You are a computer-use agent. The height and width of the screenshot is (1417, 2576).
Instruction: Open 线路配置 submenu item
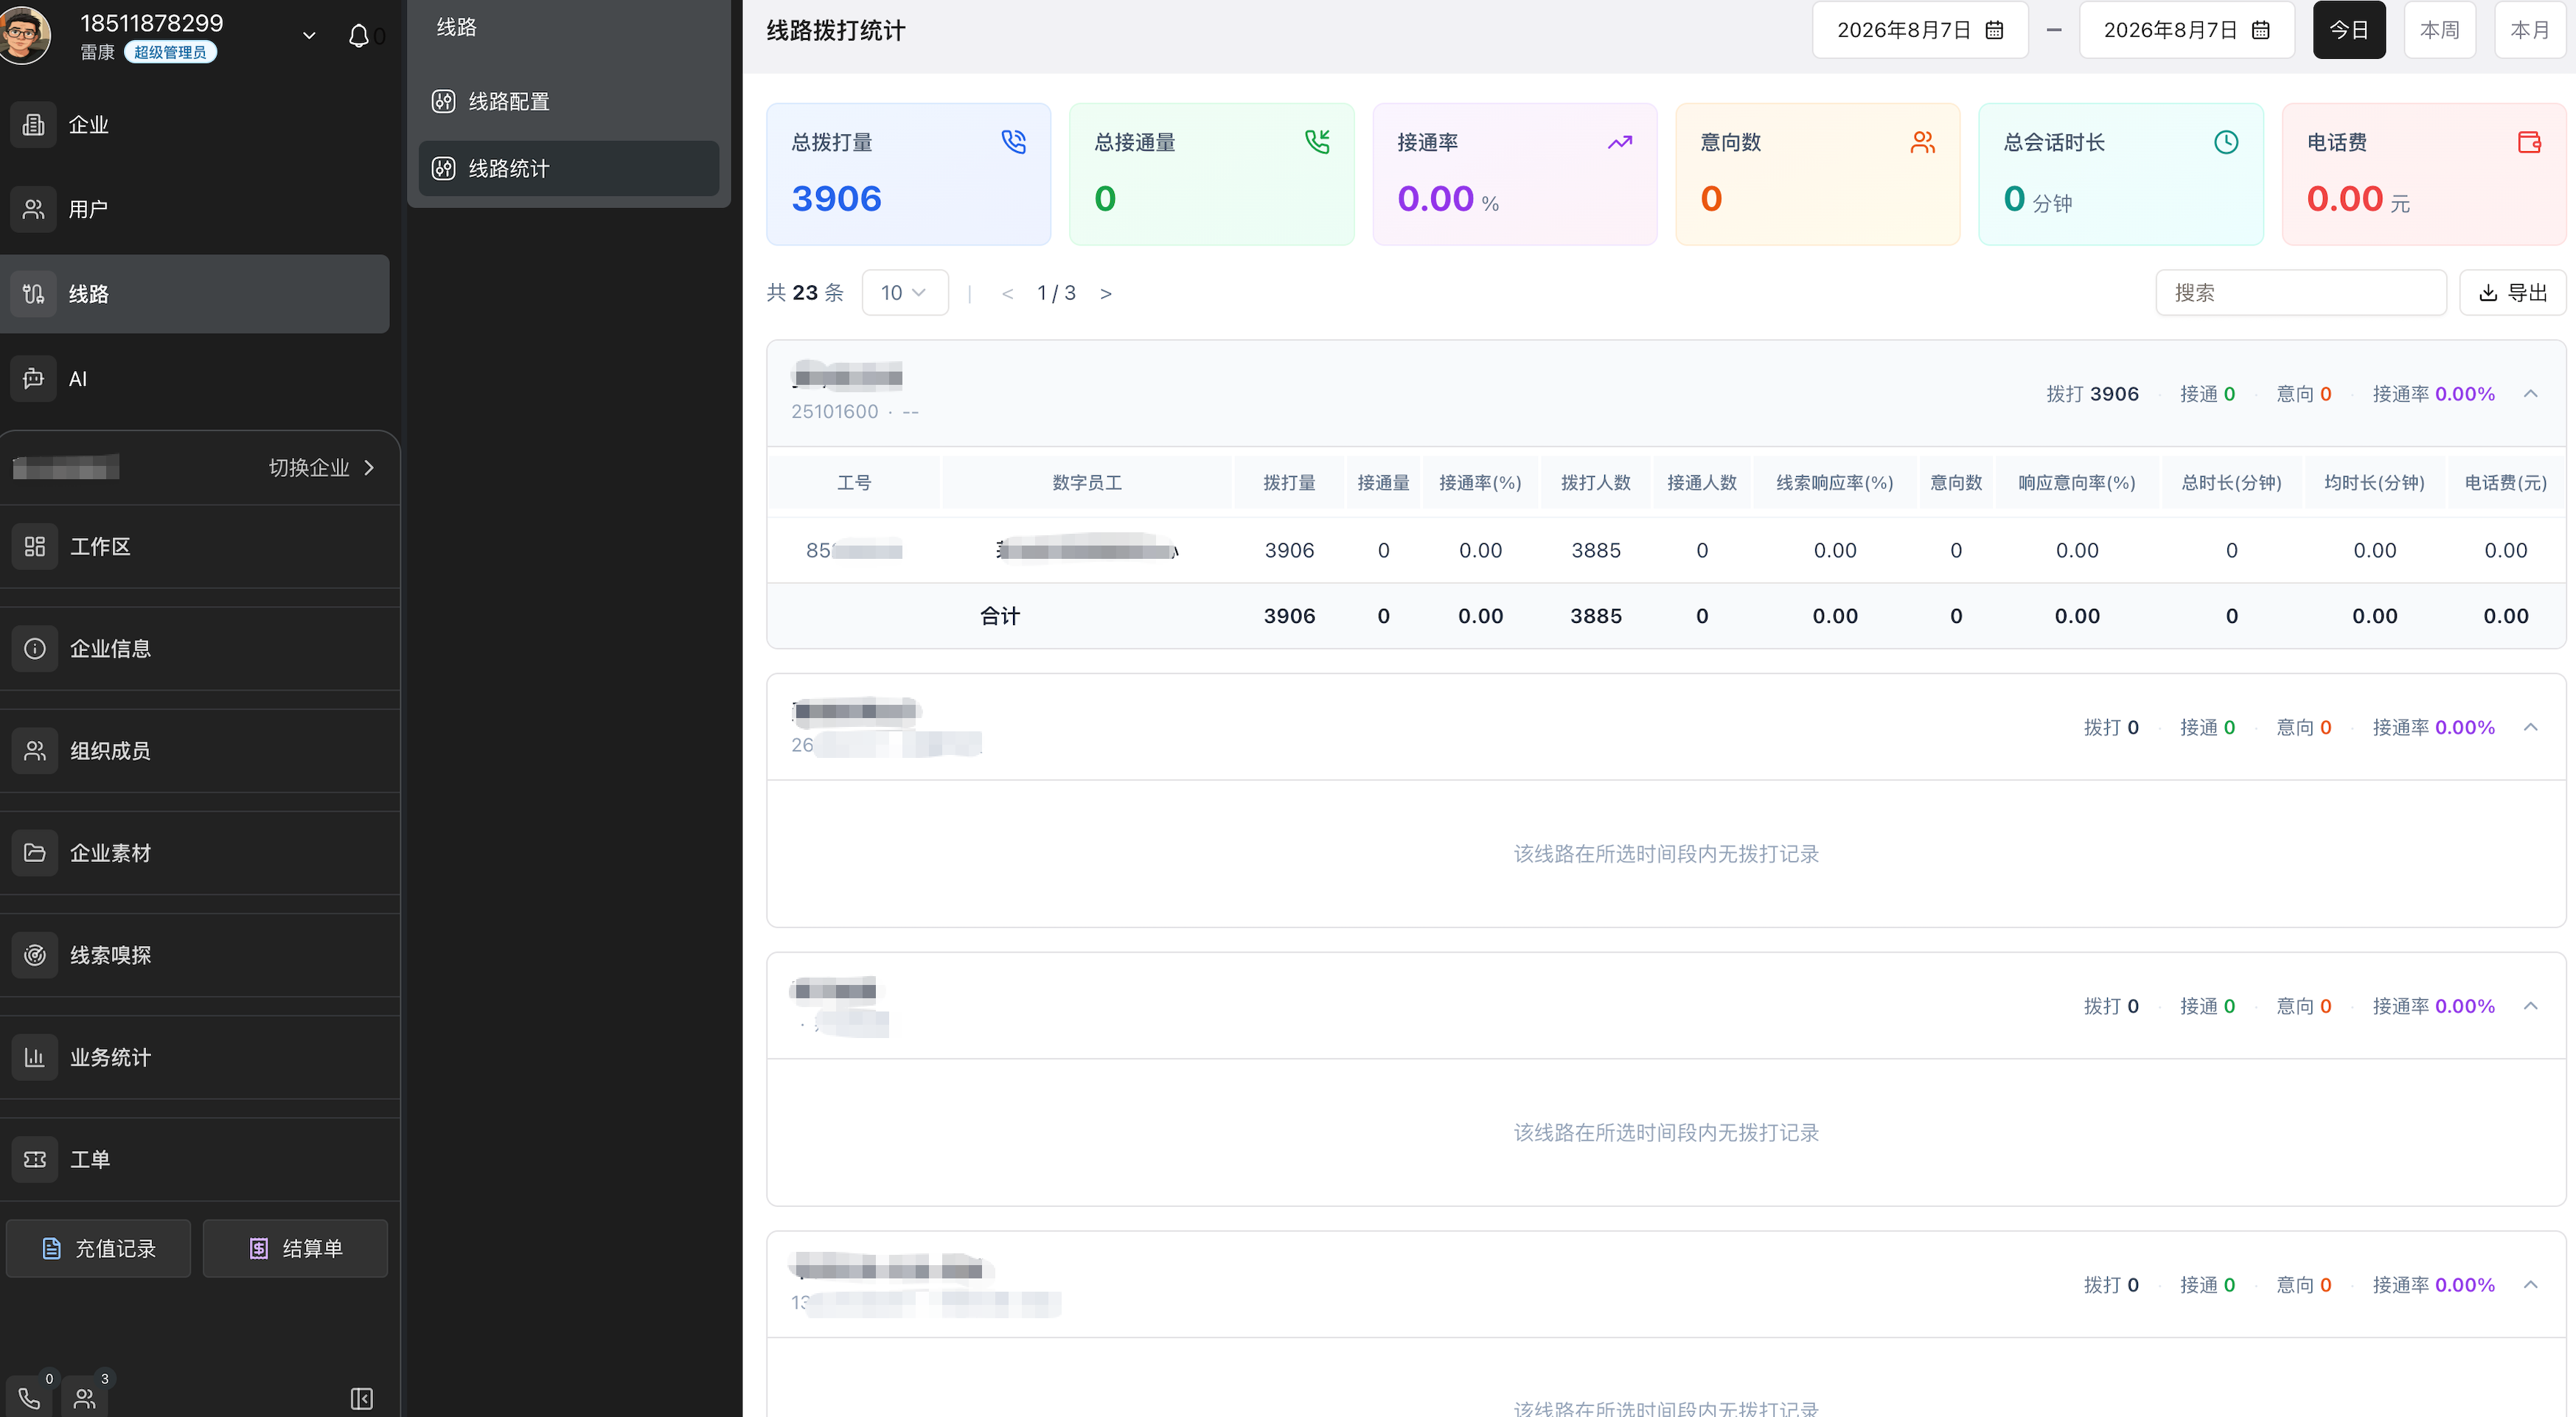[569, 101]
